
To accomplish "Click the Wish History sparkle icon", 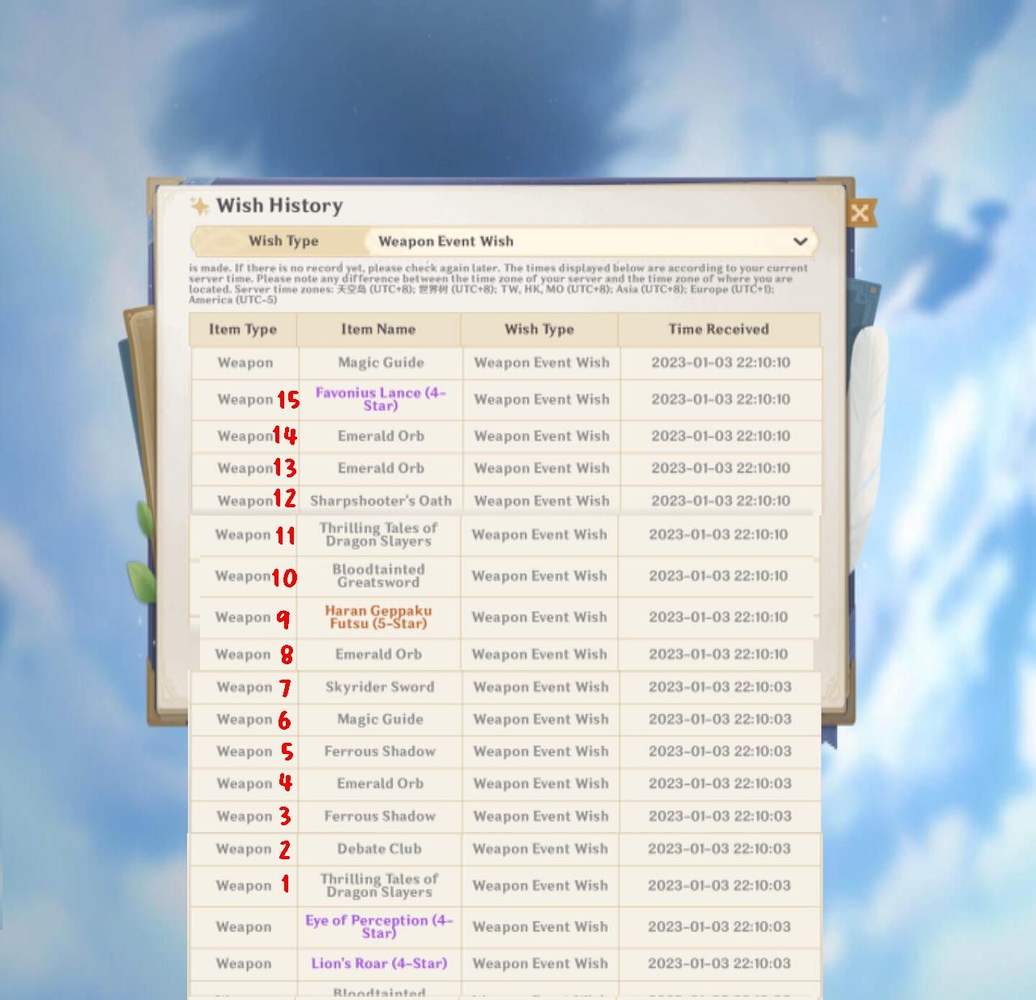I will point(200,206).
